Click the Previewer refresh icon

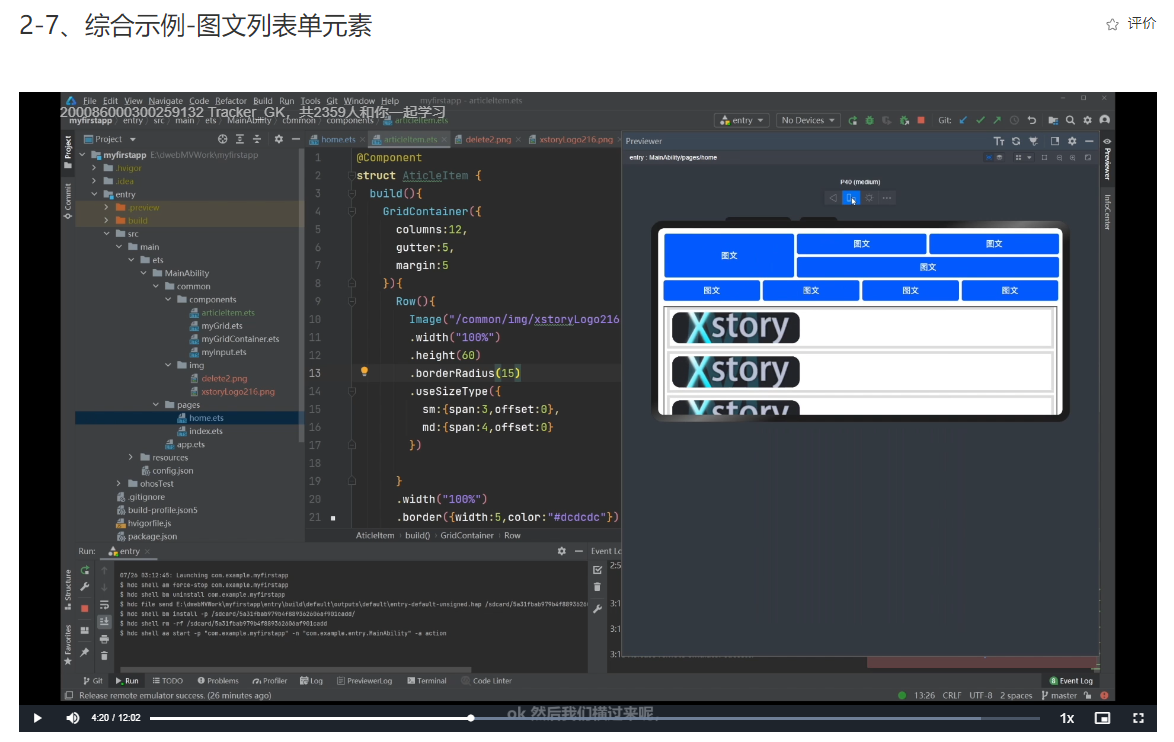pos(1016,141)
